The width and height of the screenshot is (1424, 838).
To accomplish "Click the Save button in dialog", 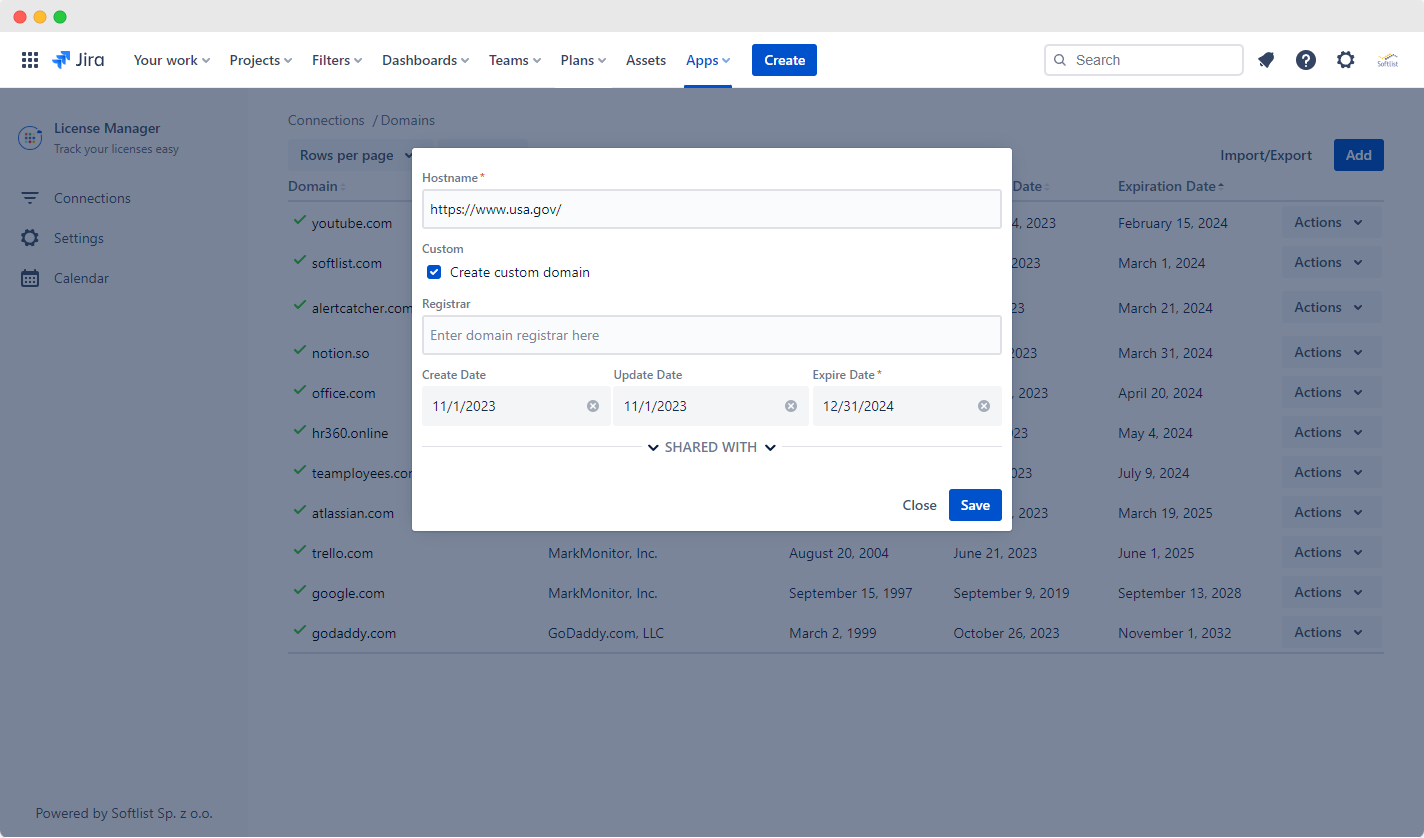I will [x=975, y=505].
